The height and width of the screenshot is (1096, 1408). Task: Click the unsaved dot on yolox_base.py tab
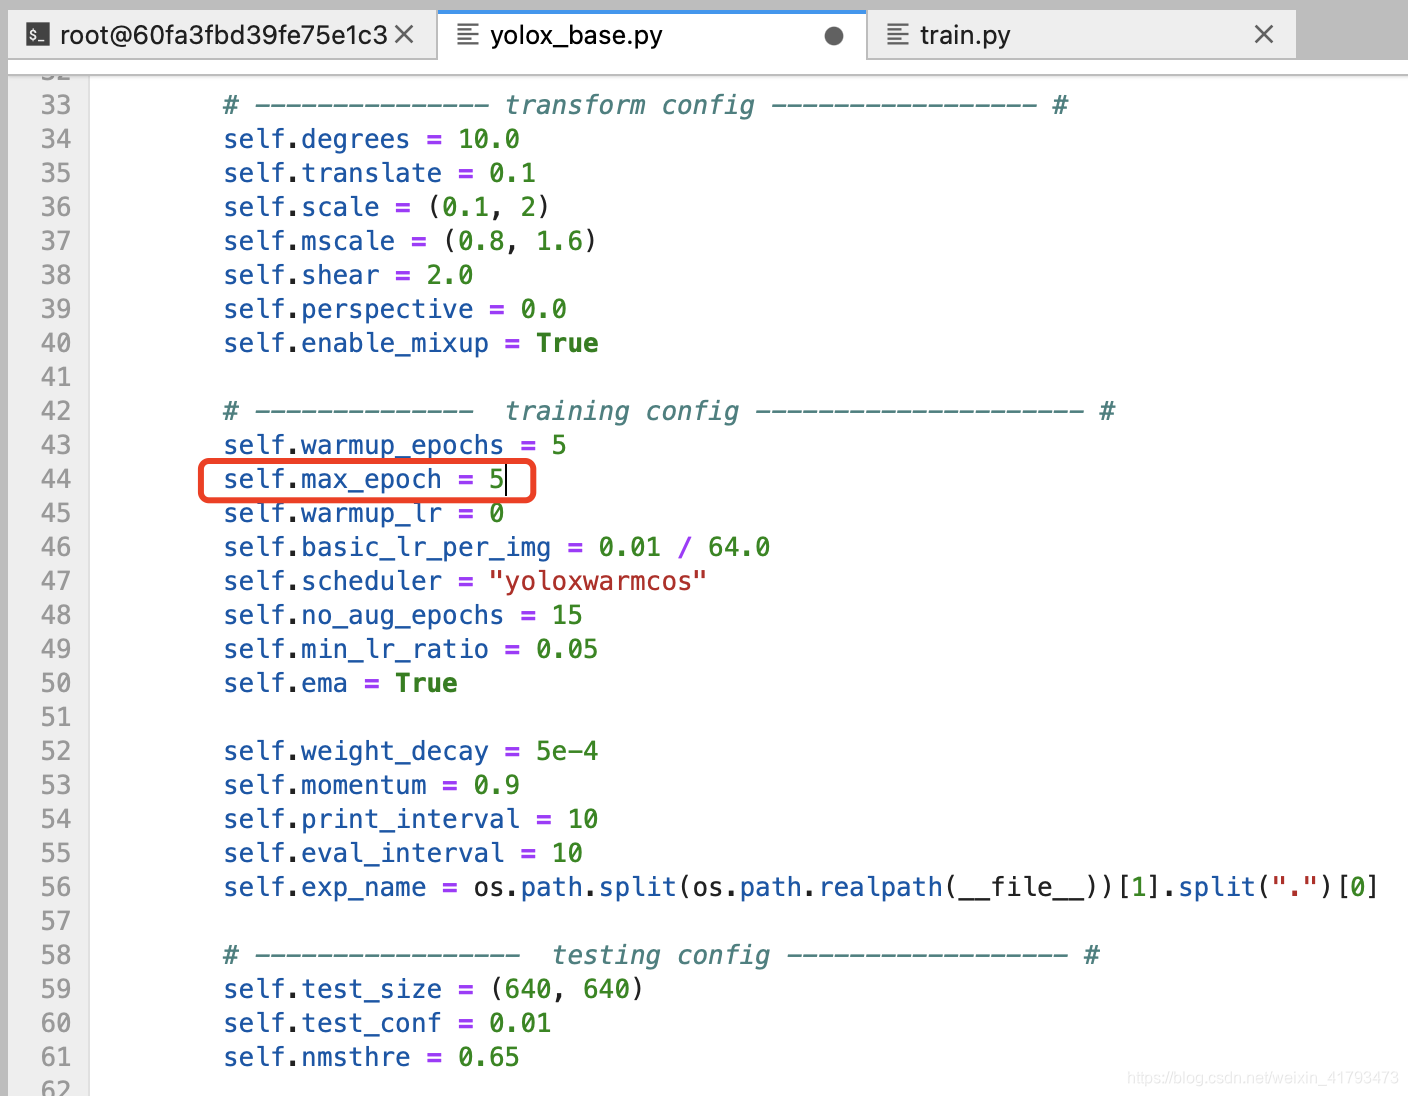pyautogui.click(x=834, y=36)
